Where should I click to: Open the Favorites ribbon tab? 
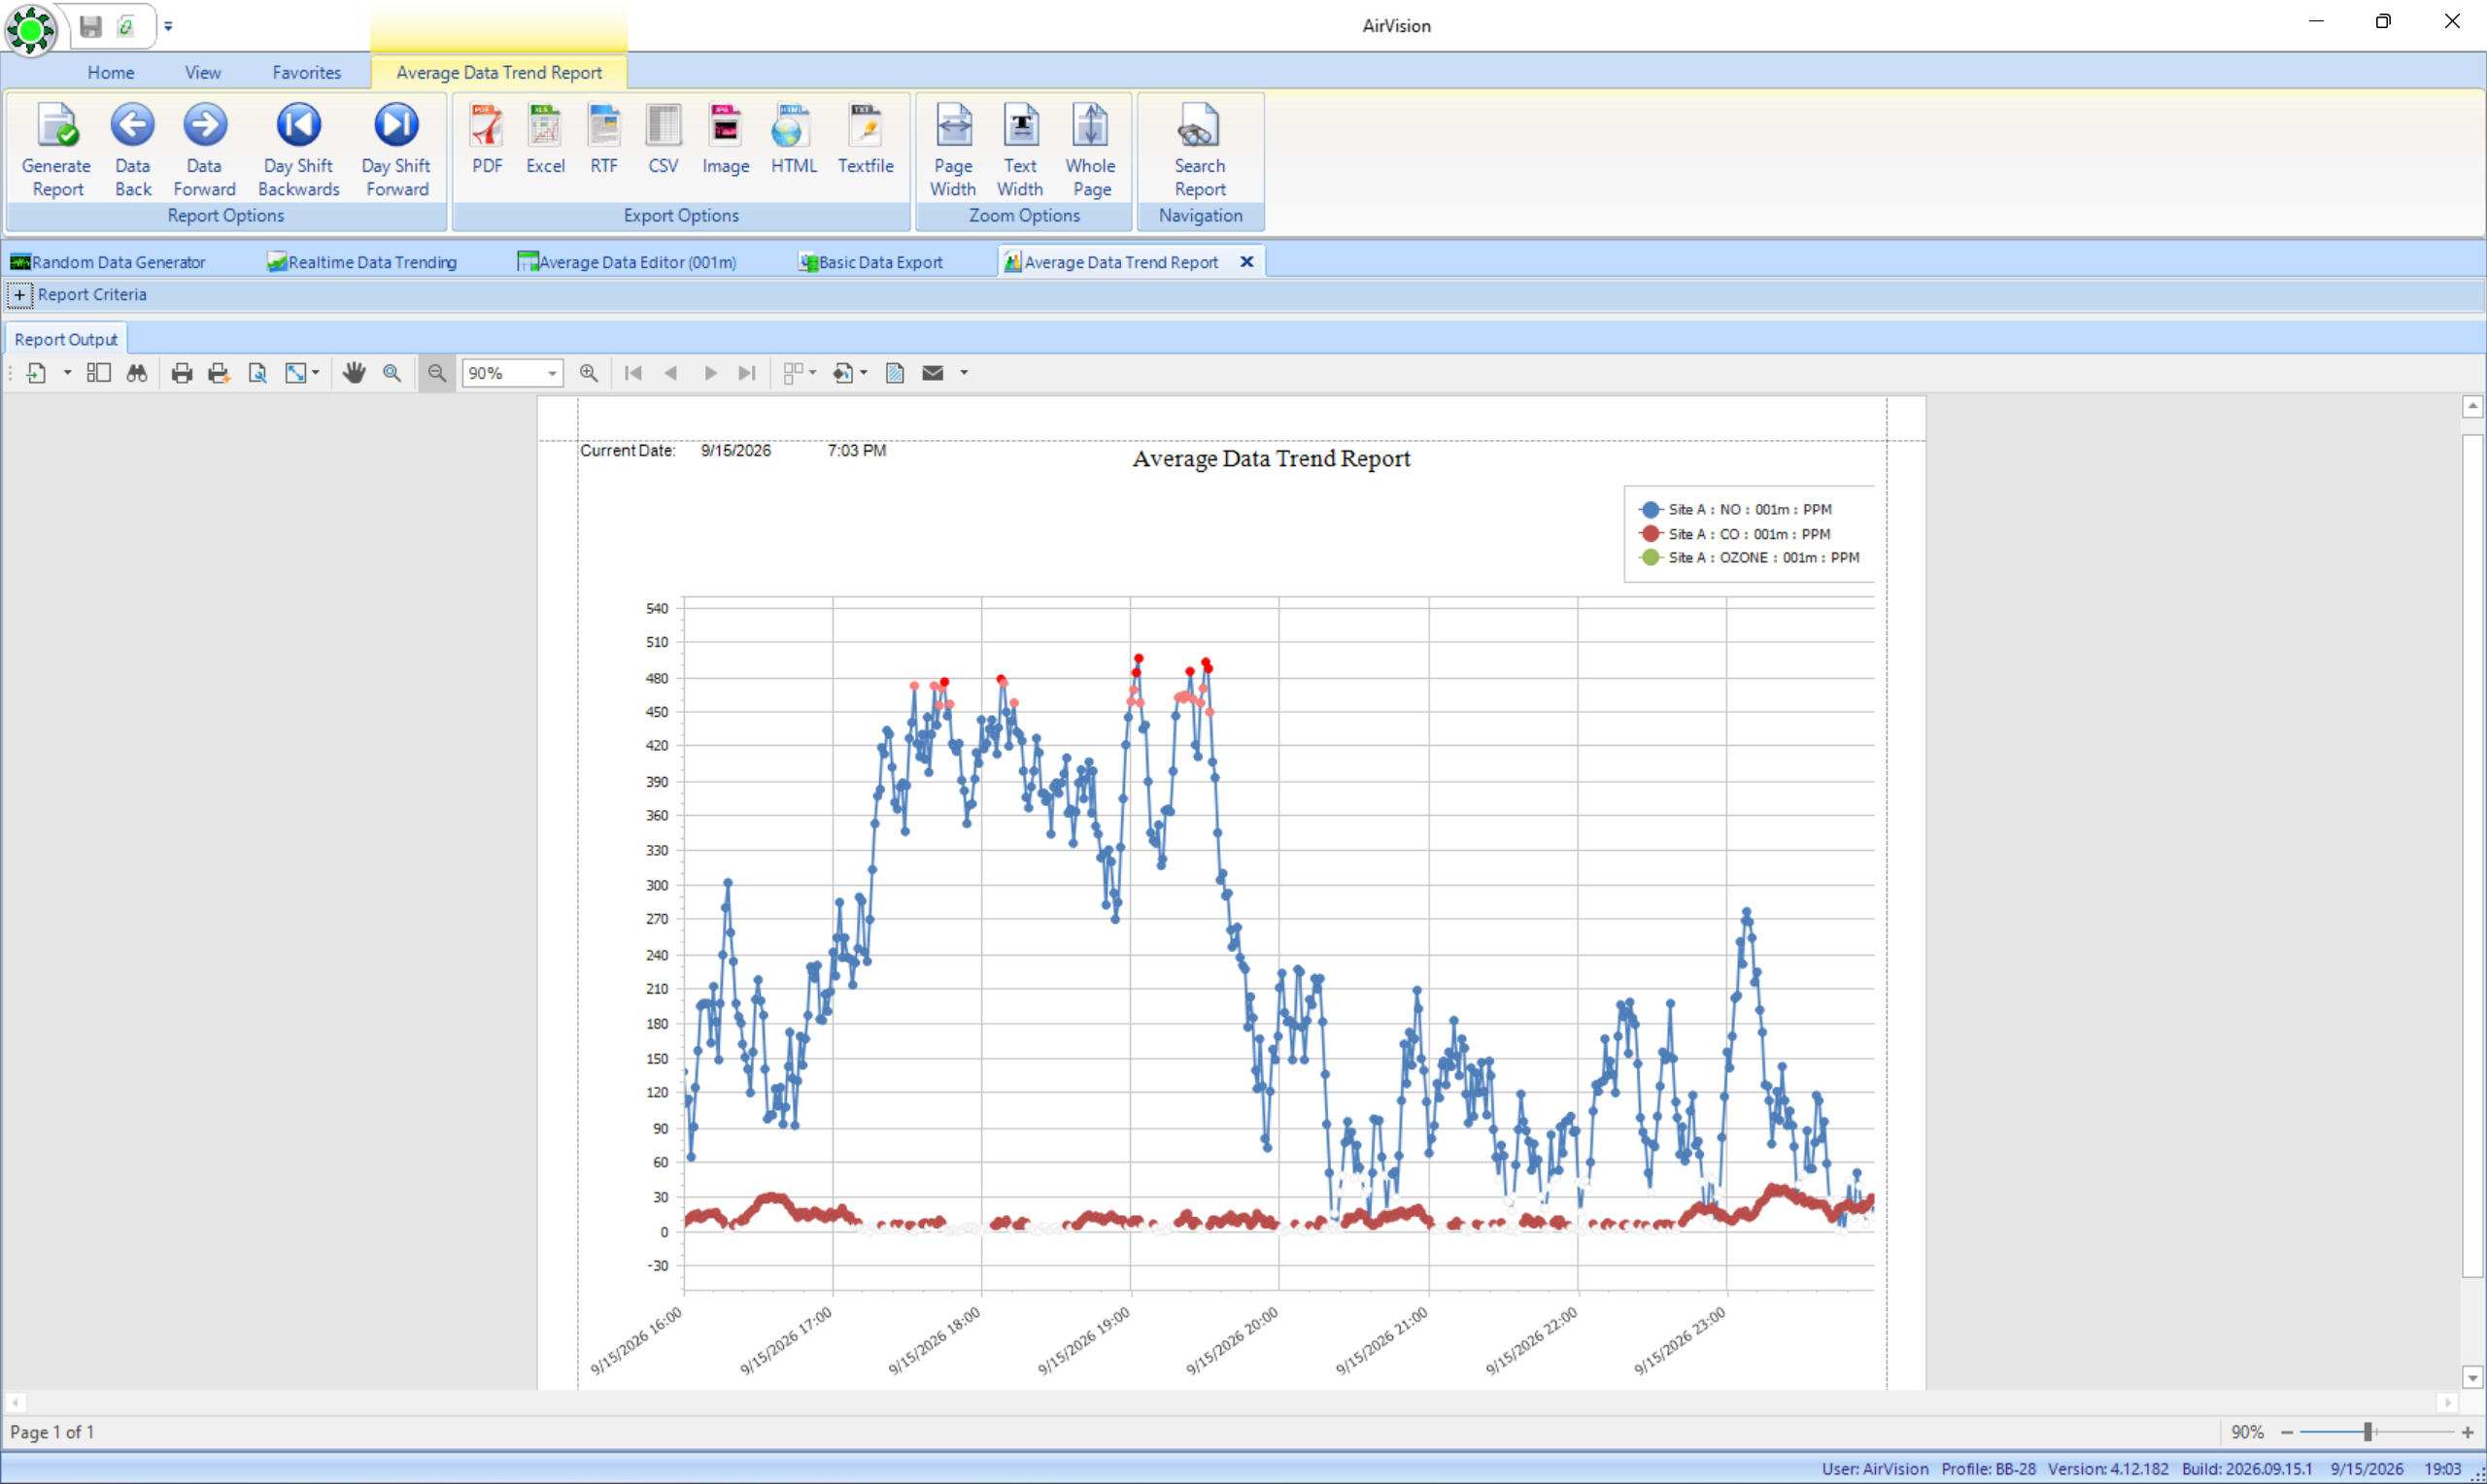307,72
